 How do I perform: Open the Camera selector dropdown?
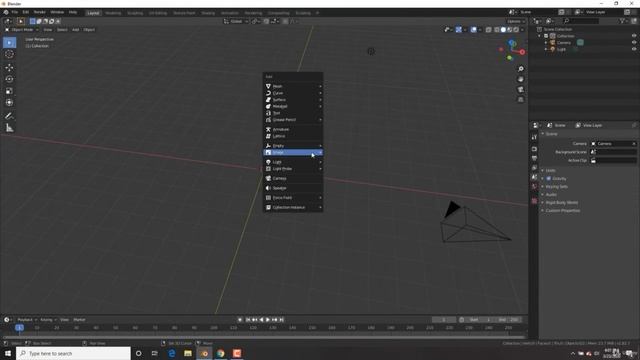pyautogui.click(x=613, y=144)
